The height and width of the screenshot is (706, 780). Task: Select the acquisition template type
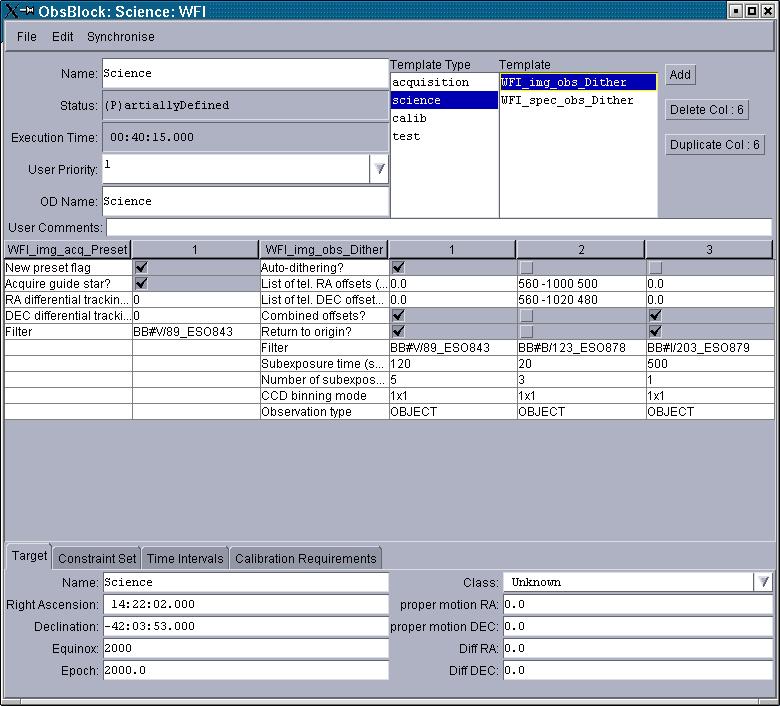[444, 82]
